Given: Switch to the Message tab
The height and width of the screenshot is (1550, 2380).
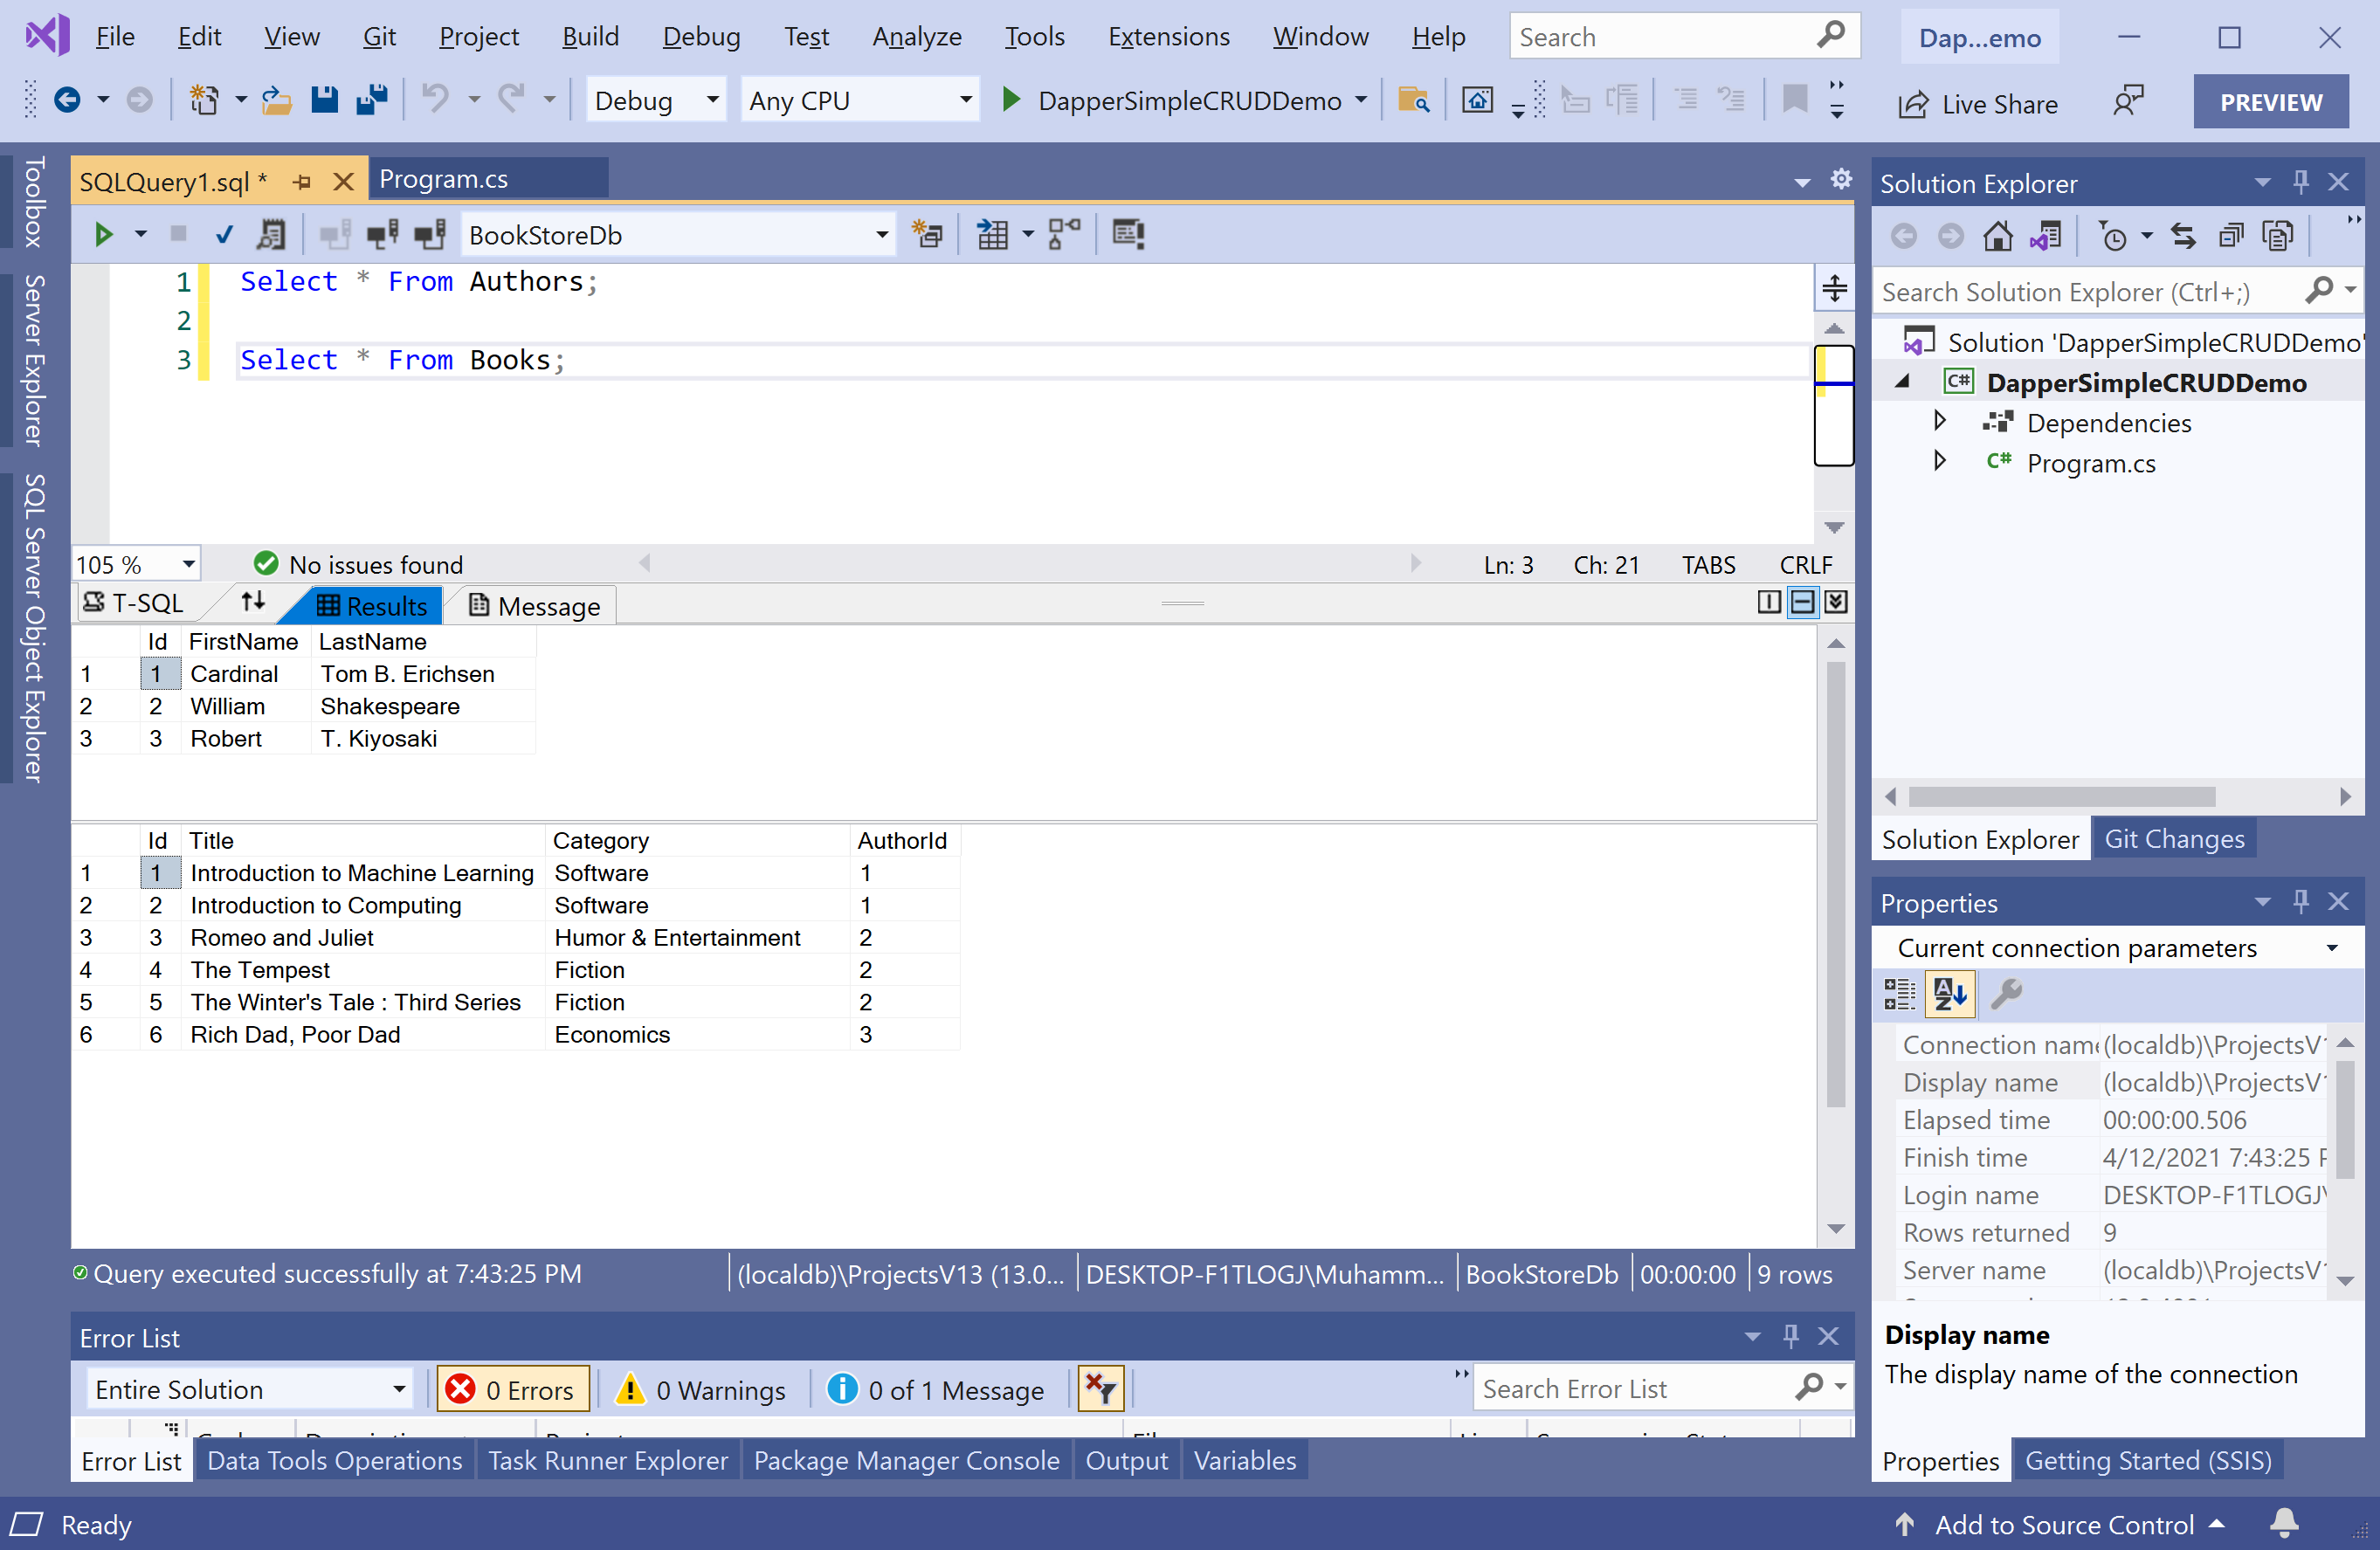Looking at the screenshot, I should [x=535, y=606].
